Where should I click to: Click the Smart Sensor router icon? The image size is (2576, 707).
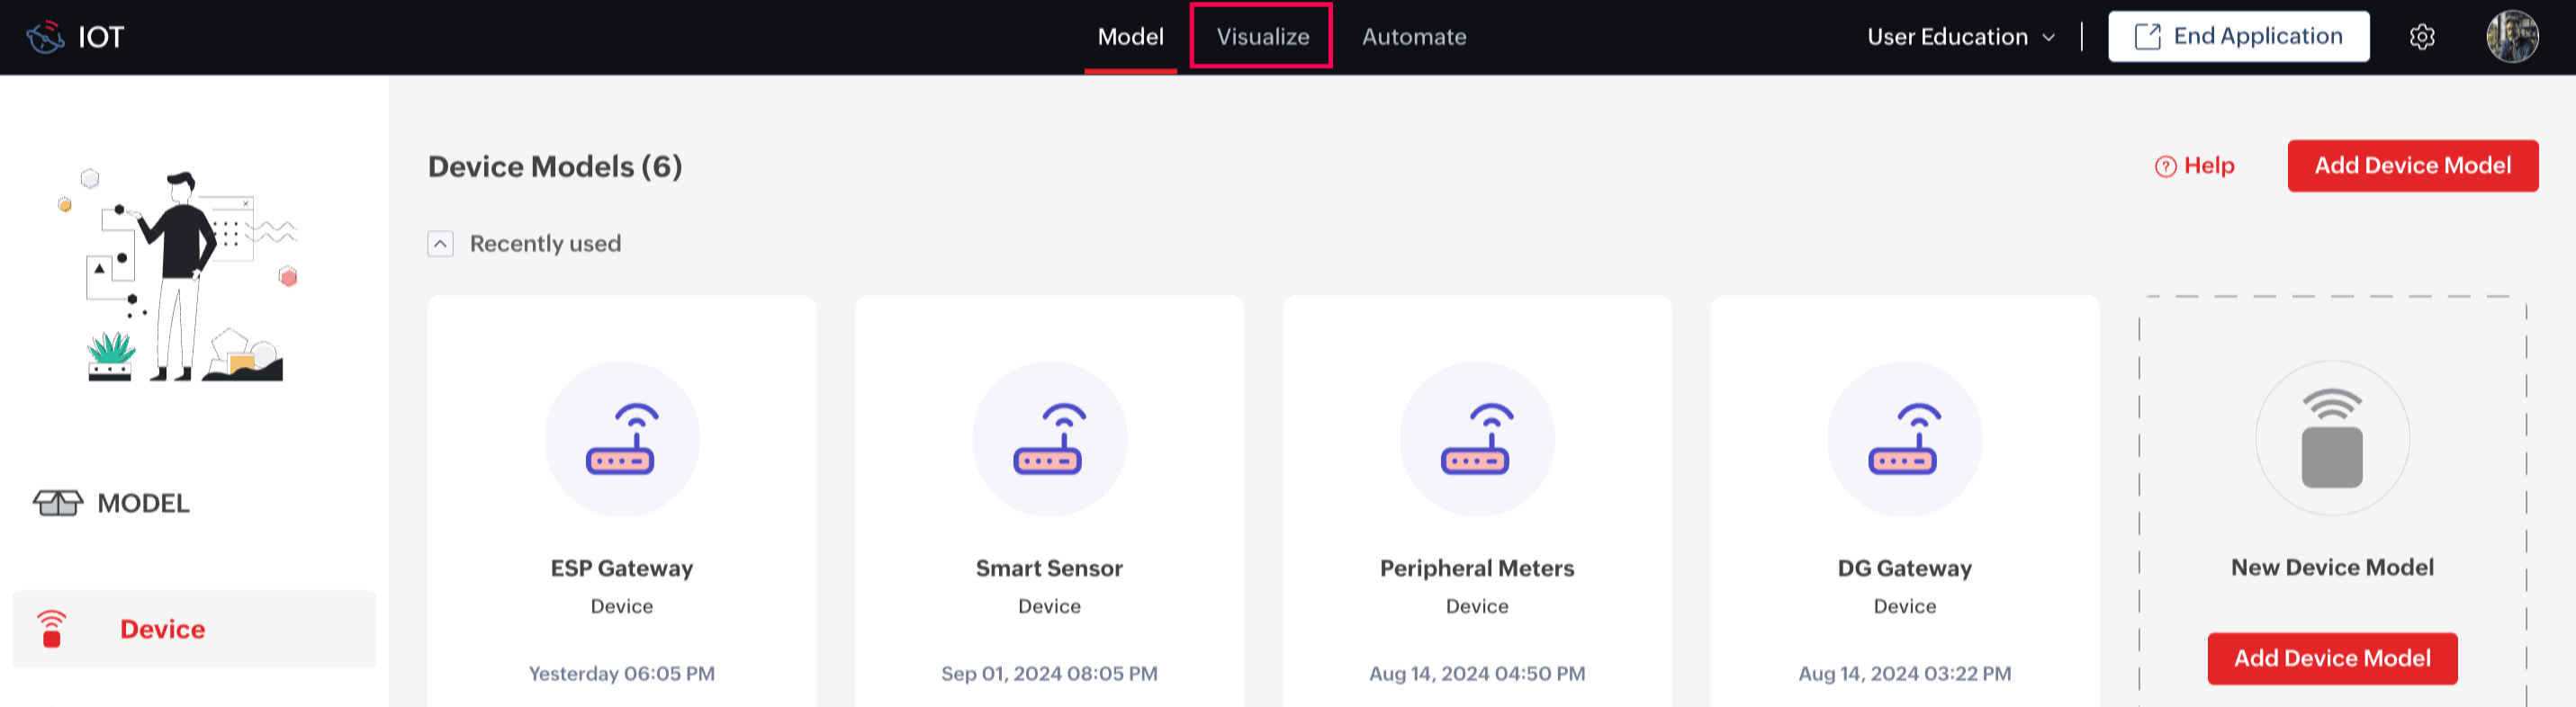(x=1049, y=439)
